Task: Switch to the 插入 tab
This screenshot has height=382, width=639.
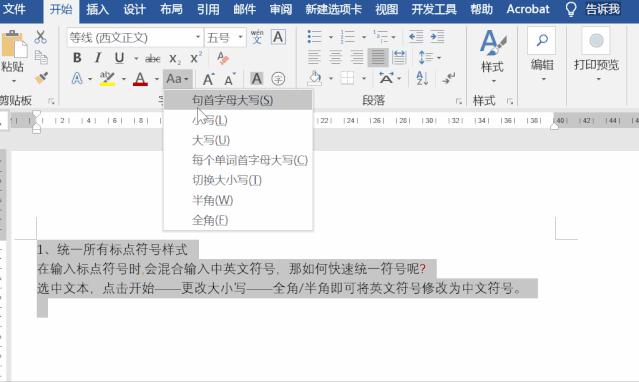Action: [x=97, y=9]
